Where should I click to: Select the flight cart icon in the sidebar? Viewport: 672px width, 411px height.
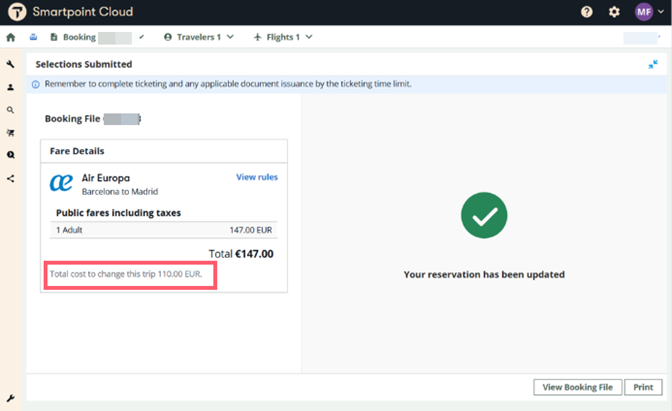tap(11, 133)
